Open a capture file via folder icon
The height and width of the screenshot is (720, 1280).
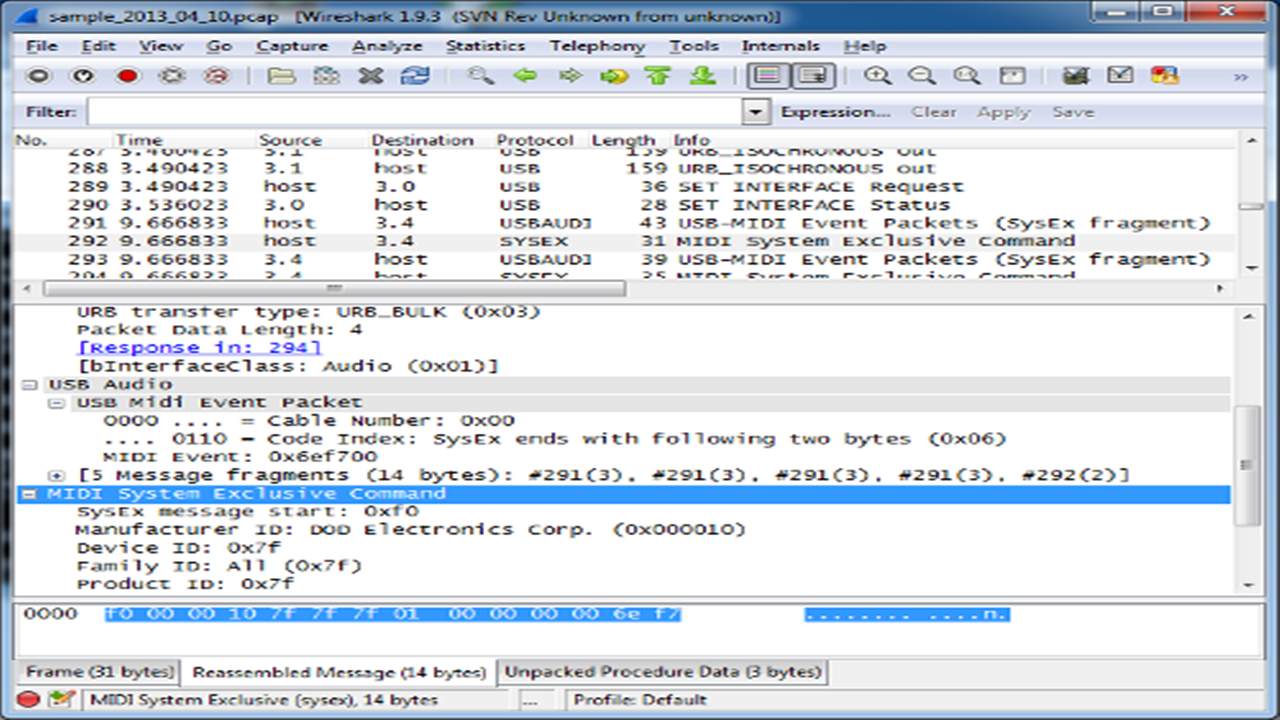coord(281,76)
